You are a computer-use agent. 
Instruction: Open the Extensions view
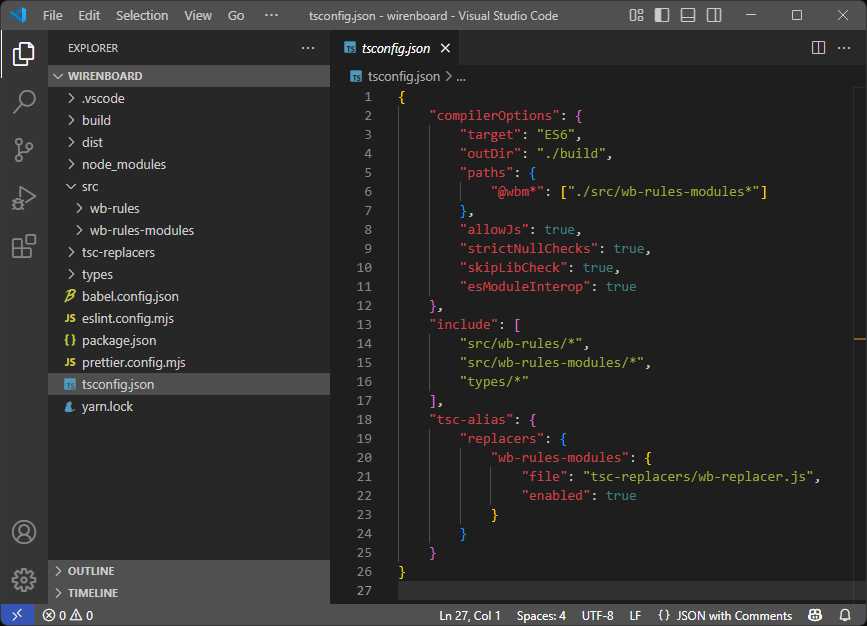click(24, 242)
